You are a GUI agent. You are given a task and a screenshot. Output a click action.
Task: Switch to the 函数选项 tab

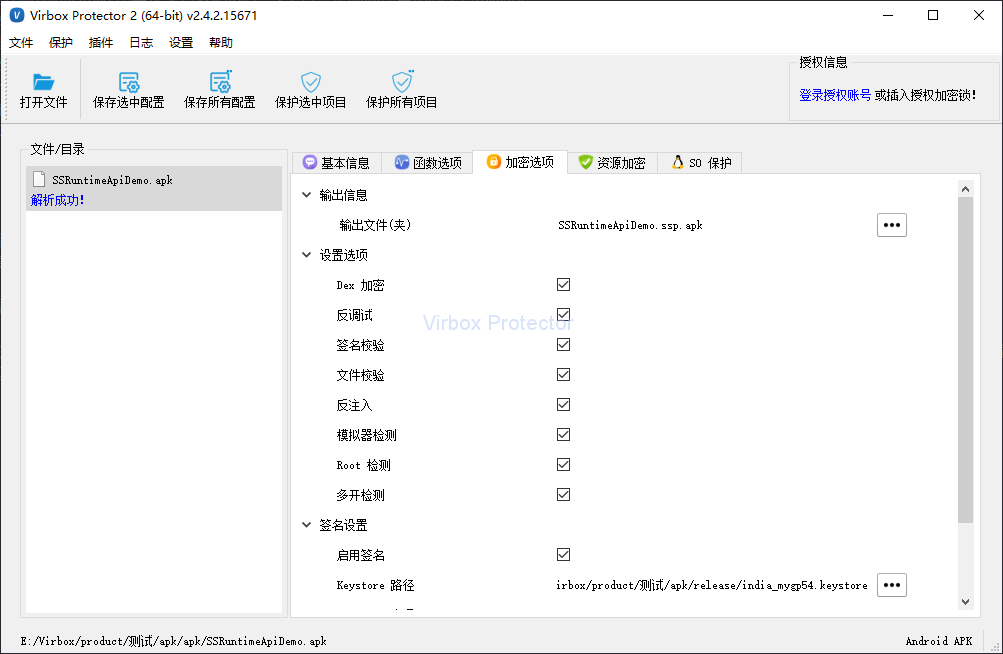click(428, 163)
